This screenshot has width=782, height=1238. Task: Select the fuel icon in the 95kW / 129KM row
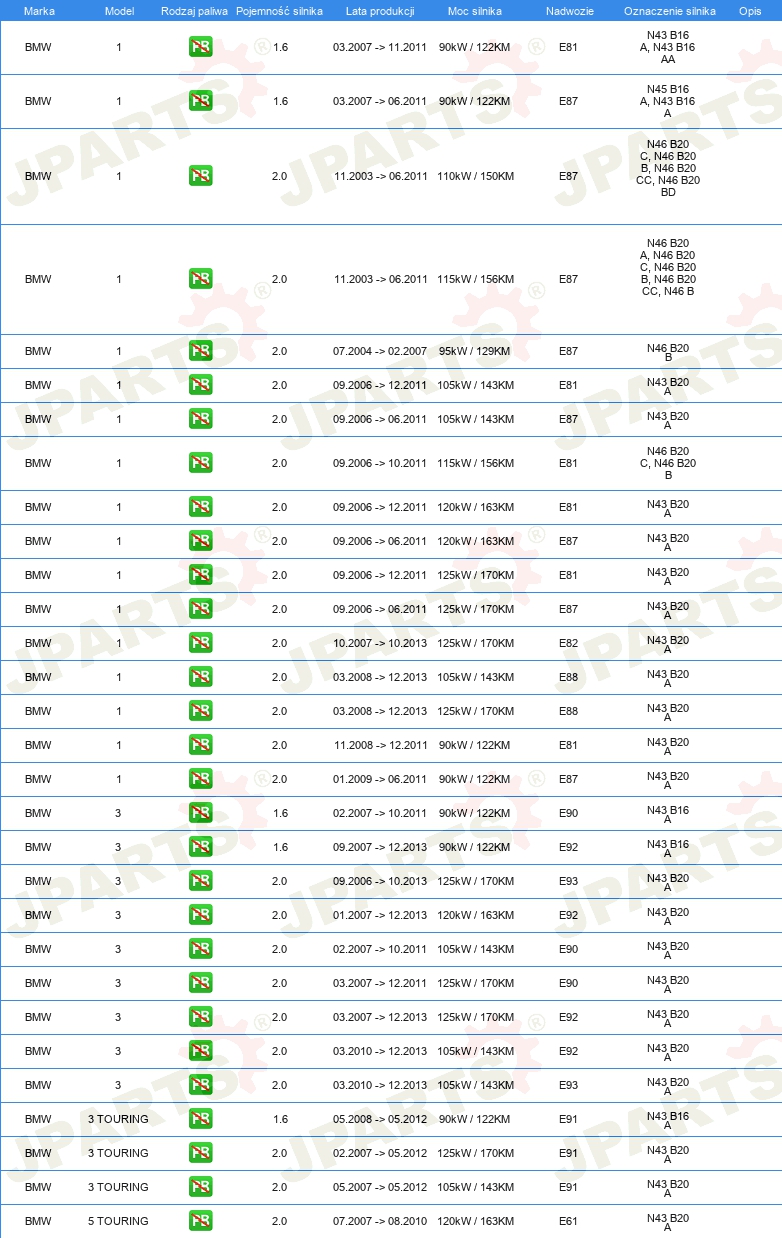[200, 351]
